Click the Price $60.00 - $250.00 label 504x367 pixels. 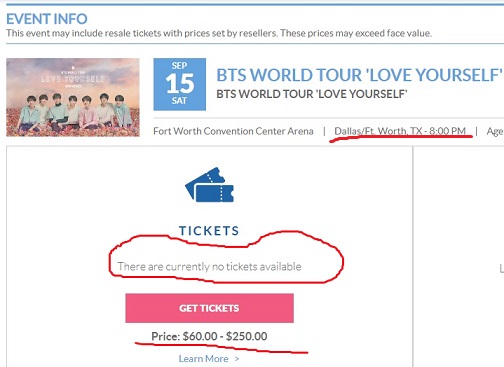tap(209, 336)
